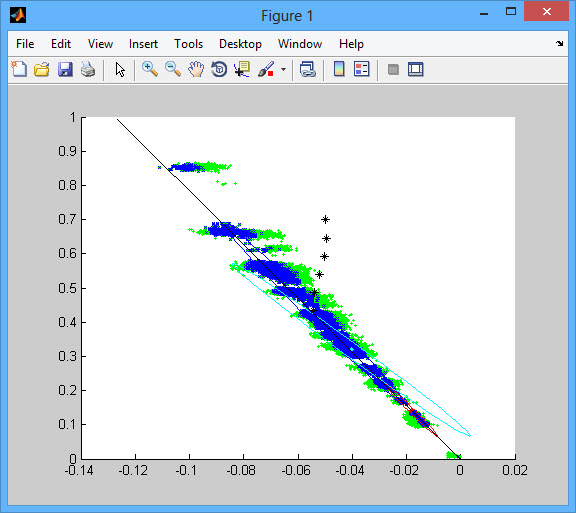Screen dimensions: 576x513
Task: Enable the Pan hand tool
Action: coord(196,69)
